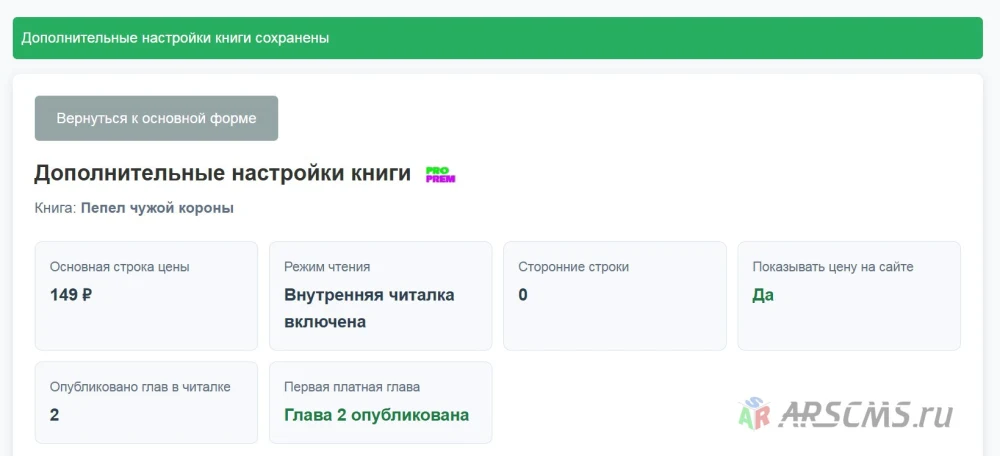The image size is (1000, 456).
Task: Click the PRO PREM badge icon
Action: pos(441,175)
